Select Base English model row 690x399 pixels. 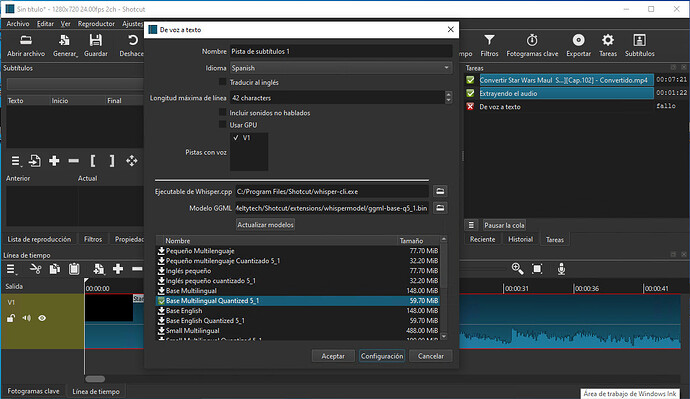(x=298, y=311)
